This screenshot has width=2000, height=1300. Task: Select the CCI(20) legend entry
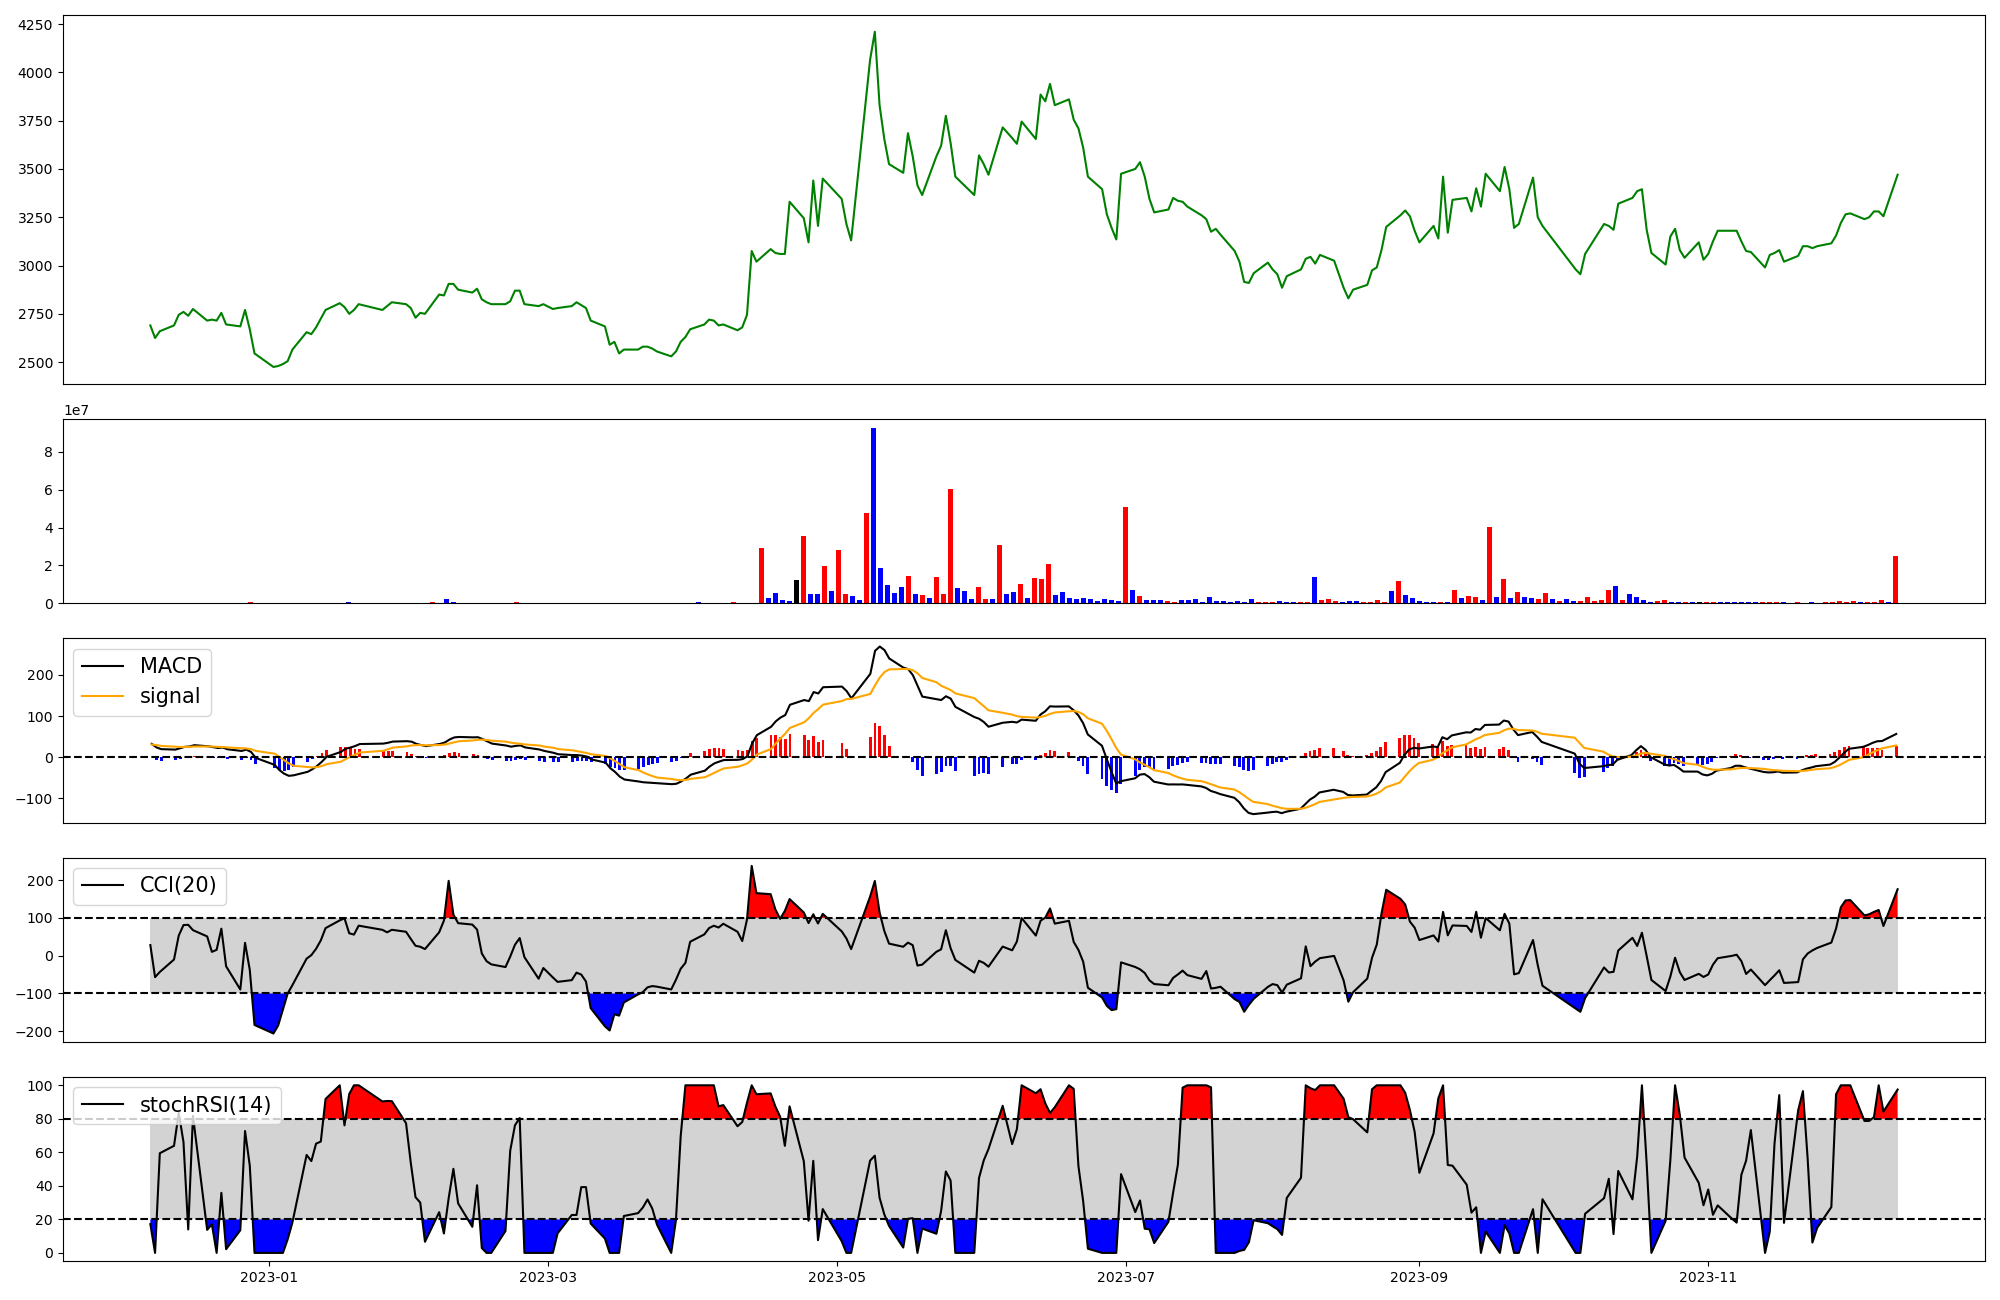(x=177, y=886)
